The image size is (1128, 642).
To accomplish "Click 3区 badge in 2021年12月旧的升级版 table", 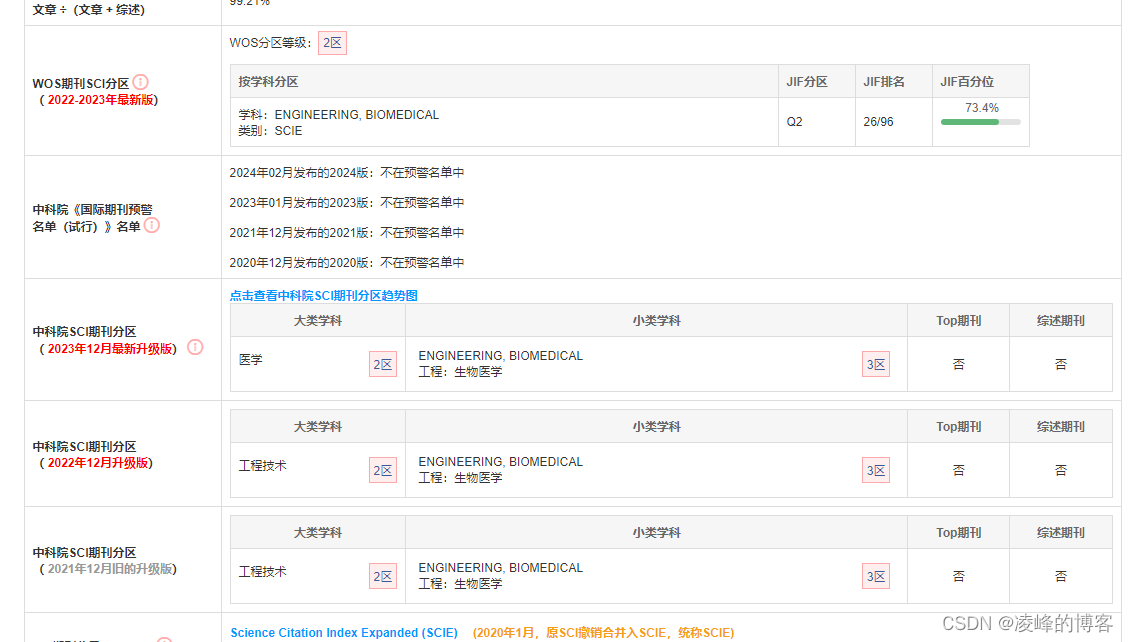I will [x=875, y=576].
